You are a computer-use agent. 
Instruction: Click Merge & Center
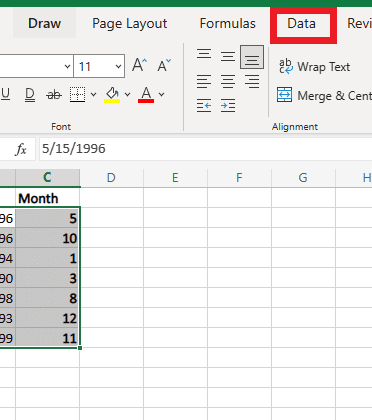pos(324,95)
